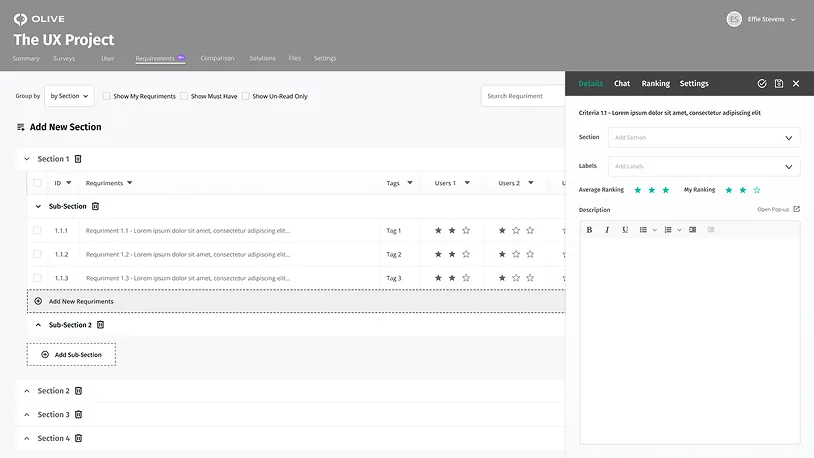Screen dimensions: 814x458
Task: Delete Sub-Section 2 using its trash icon
Action: coord(101,325)
